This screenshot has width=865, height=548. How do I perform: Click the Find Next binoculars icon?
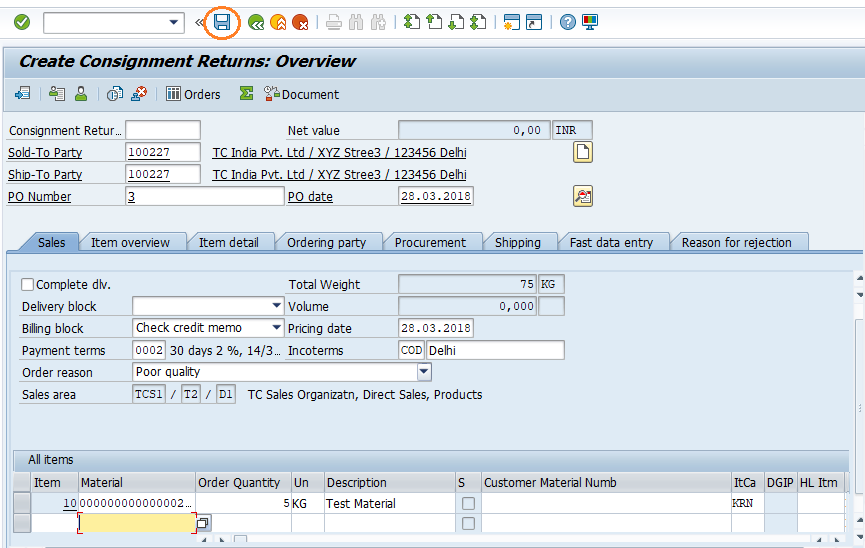(378, 23)
